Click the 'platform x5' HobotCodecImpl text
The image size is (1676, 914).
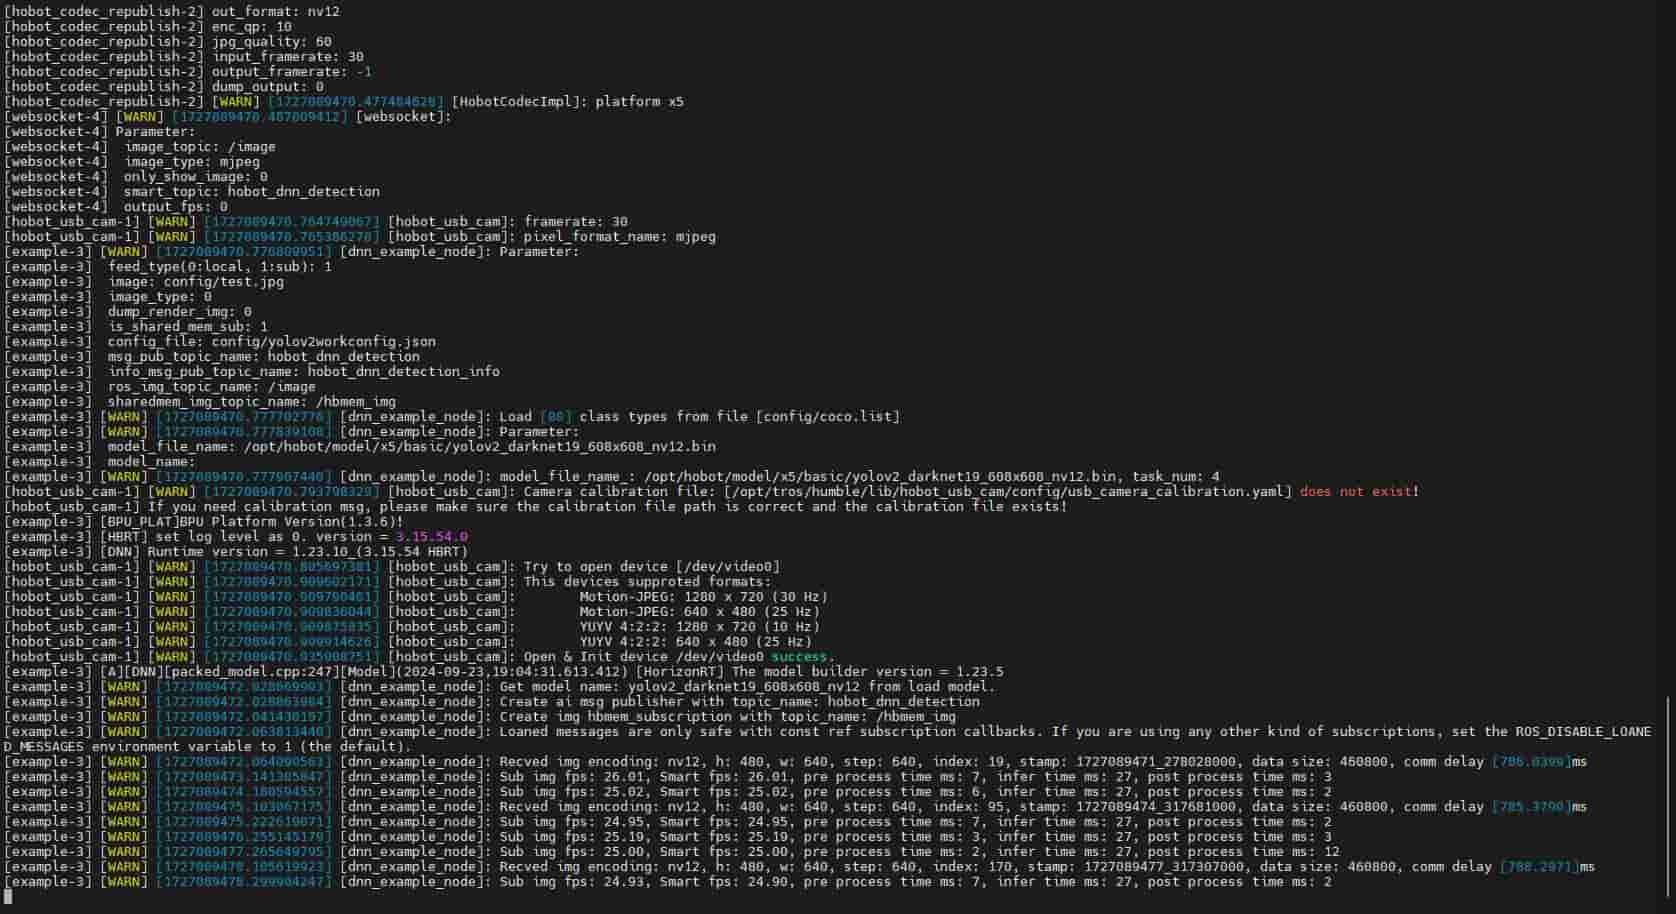click(639, 101)
